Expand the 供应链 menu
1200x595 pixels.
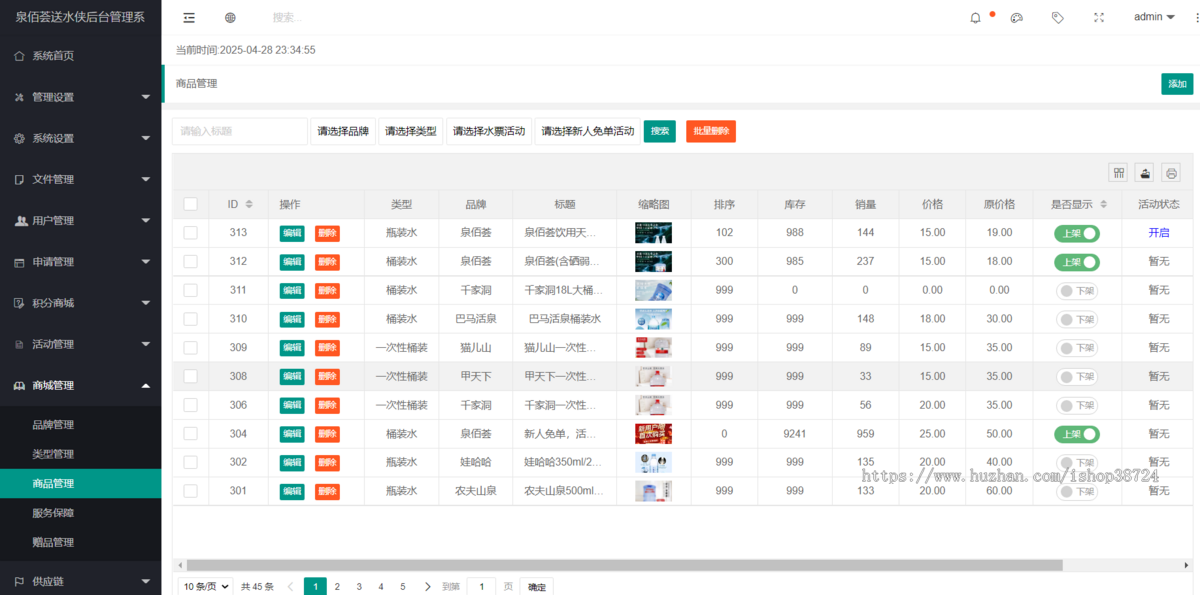tap(80, 580)
